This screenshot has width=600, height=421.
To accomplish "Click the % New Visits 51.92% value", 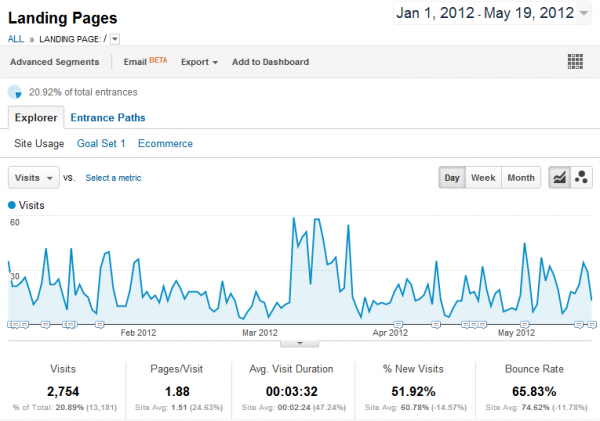I will 413,392.
